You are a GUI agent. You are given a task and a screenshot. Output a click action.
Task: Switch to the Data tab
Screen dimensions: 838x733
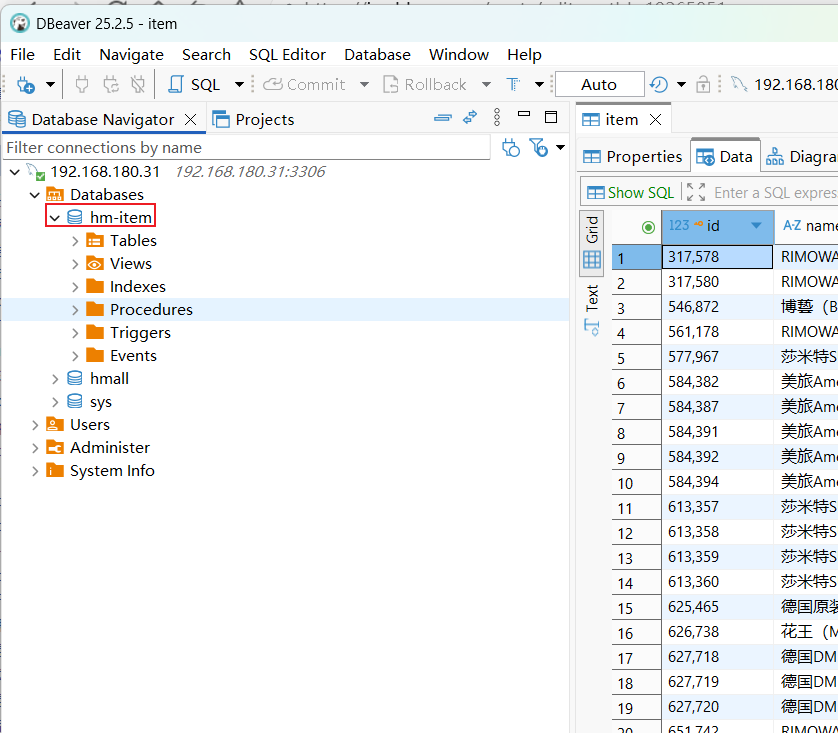pos(725,157)
